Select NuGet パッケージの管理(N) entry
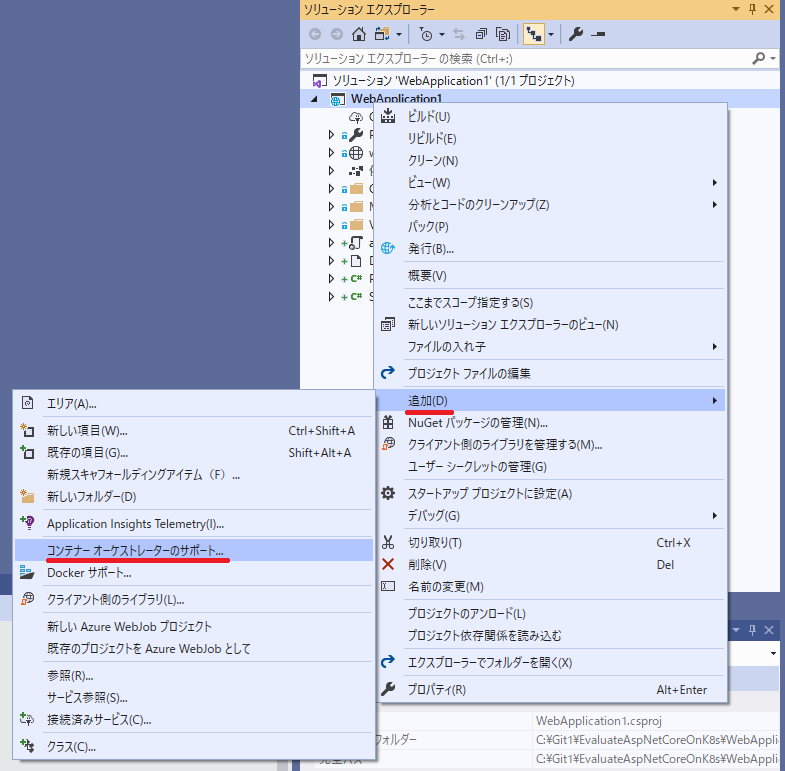 [x=477, y=422]
